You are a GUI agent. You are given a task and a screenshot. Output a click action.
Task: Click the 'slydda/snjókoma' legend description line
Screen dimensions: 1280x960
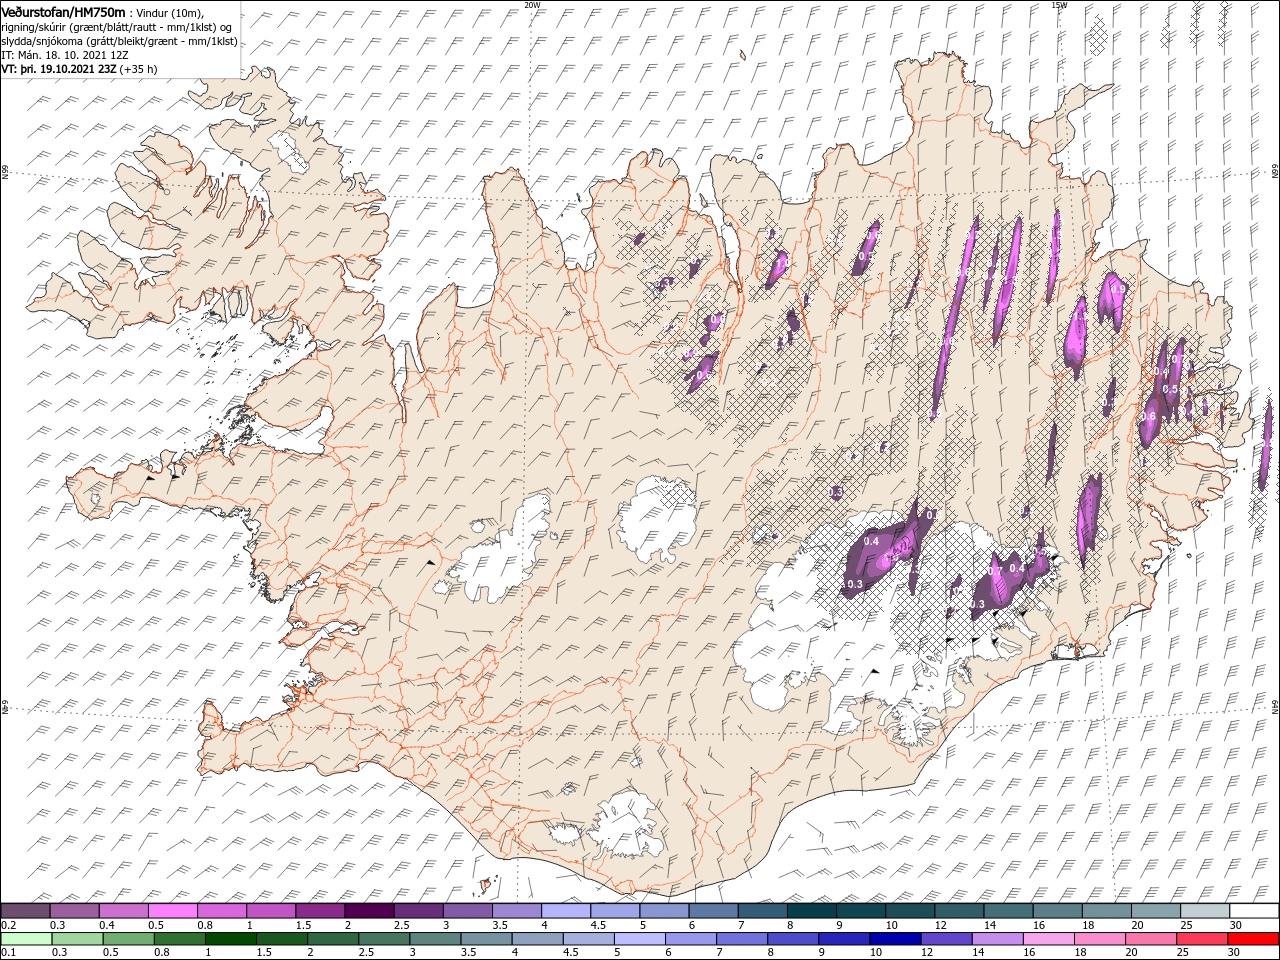pos(117,41)
